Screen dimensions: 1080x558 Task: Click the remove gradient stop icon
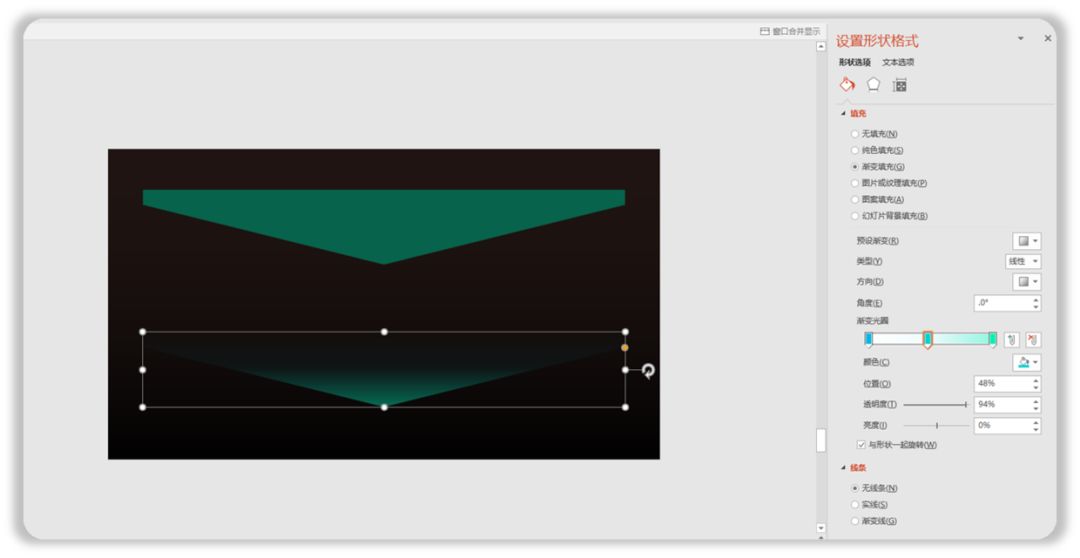coord(1032,340)
